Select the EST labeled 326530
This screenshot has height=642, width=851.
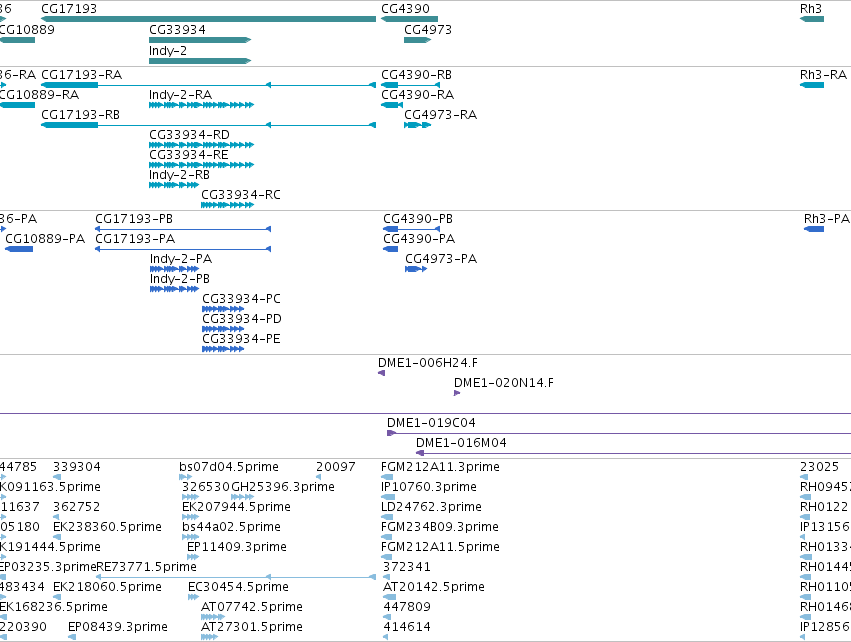206,487
